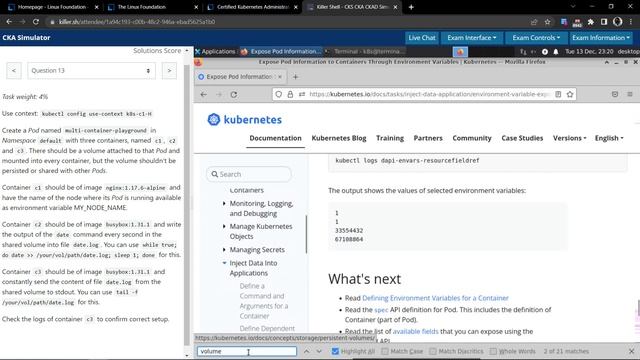
Task: Reload page in Firefox
Action: (234, 94)
